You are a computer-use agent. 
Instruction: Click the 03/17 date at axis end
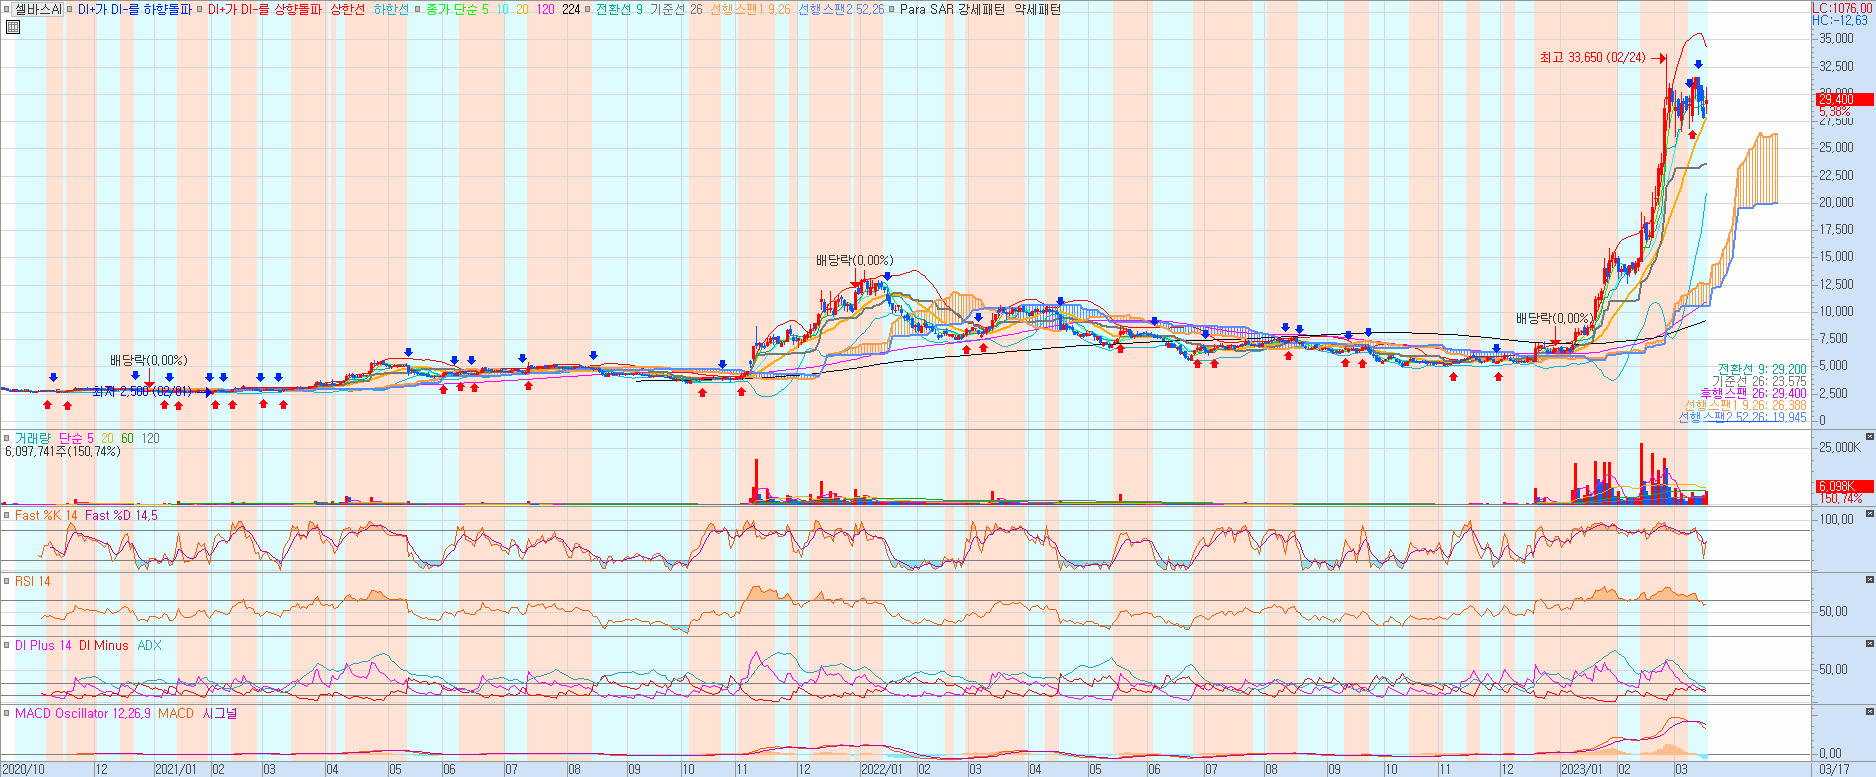pos(1834,769)
